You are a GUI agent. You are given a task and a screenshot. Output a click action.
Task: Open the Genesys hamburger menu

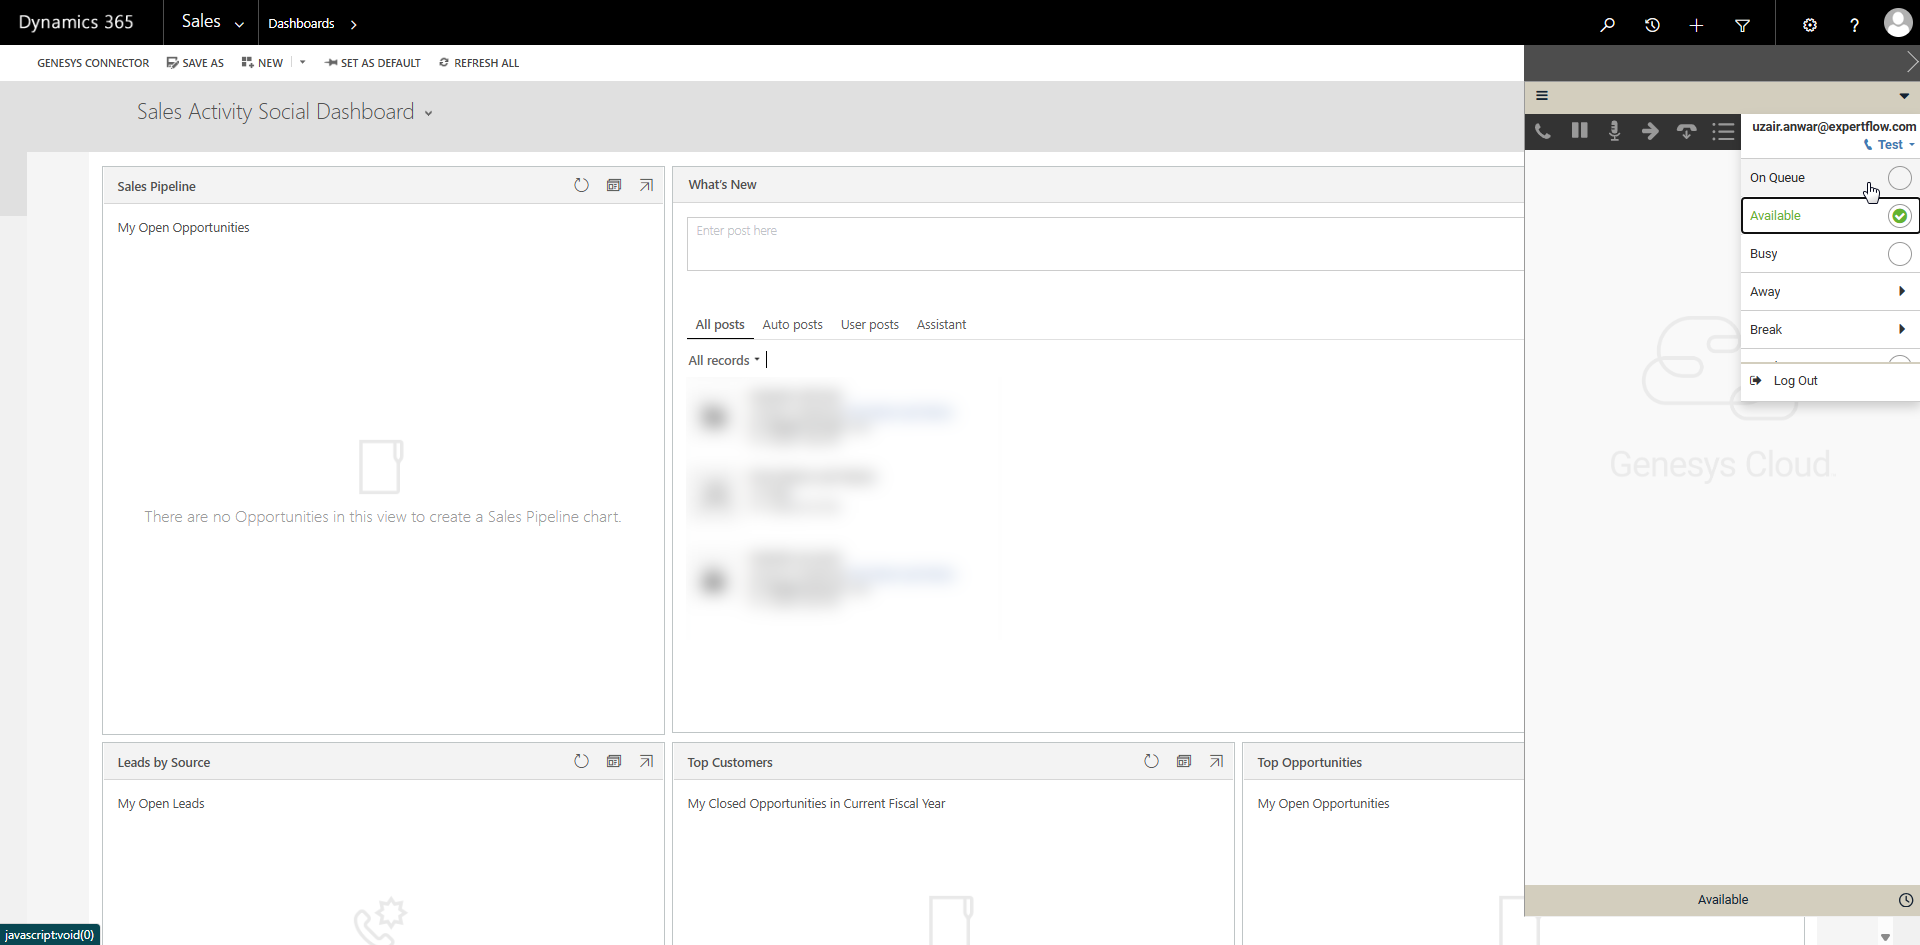(1542, 96)
